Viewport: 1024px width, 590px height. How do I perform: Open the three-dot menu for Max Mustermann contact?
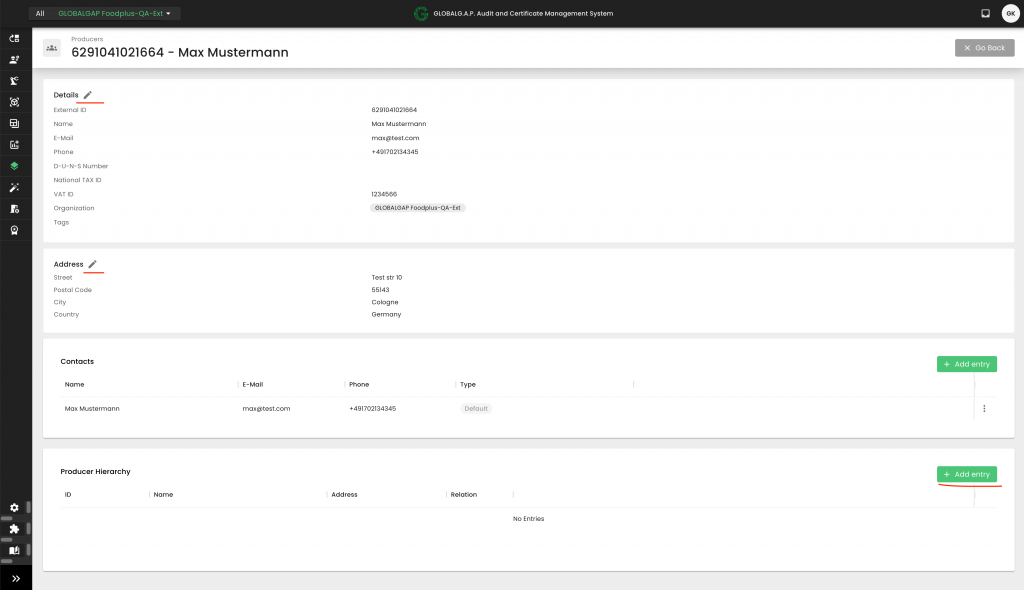pyautogui.click(x=984, y=408)
